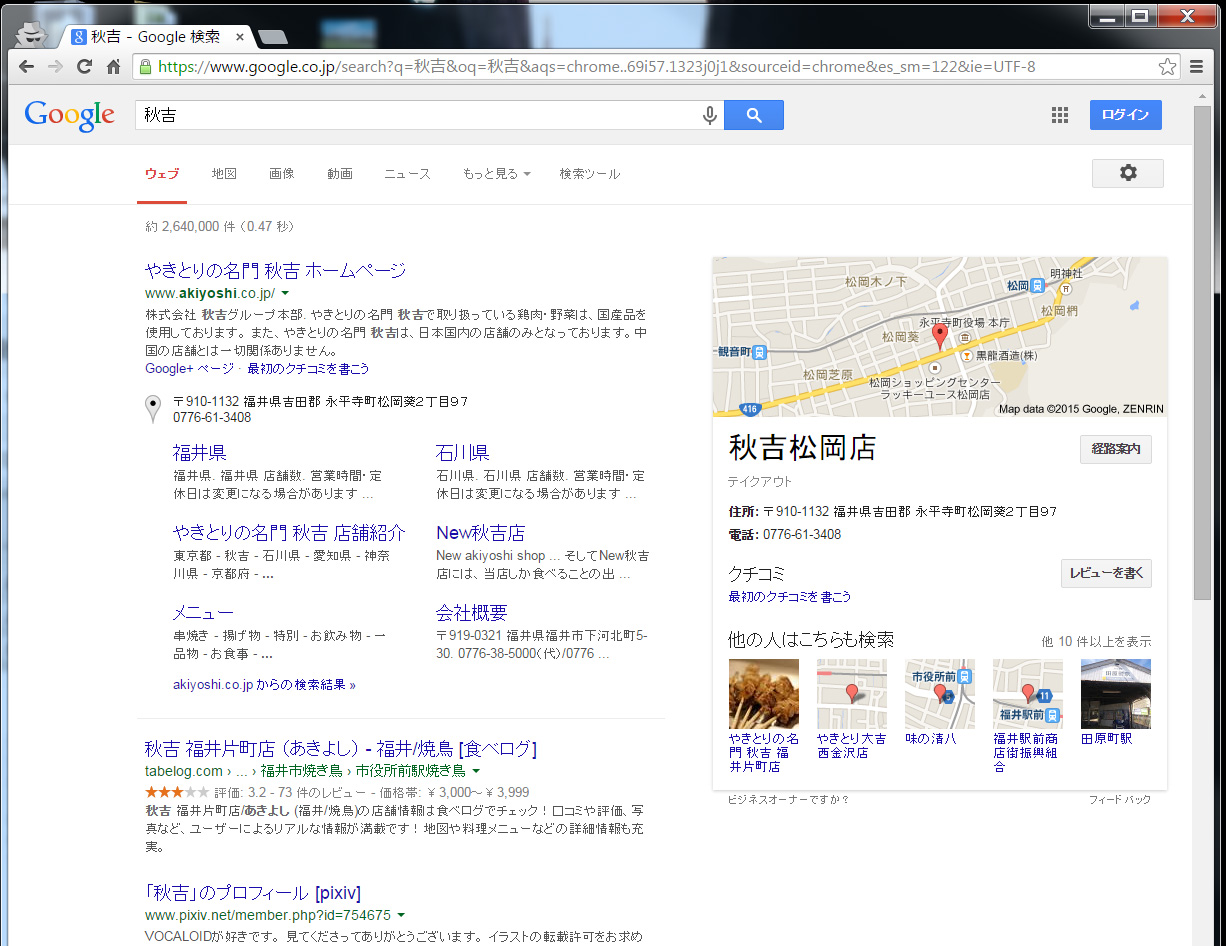Open the Google apps grid
Screen dimensions: 1226x946
[1060, 115]
